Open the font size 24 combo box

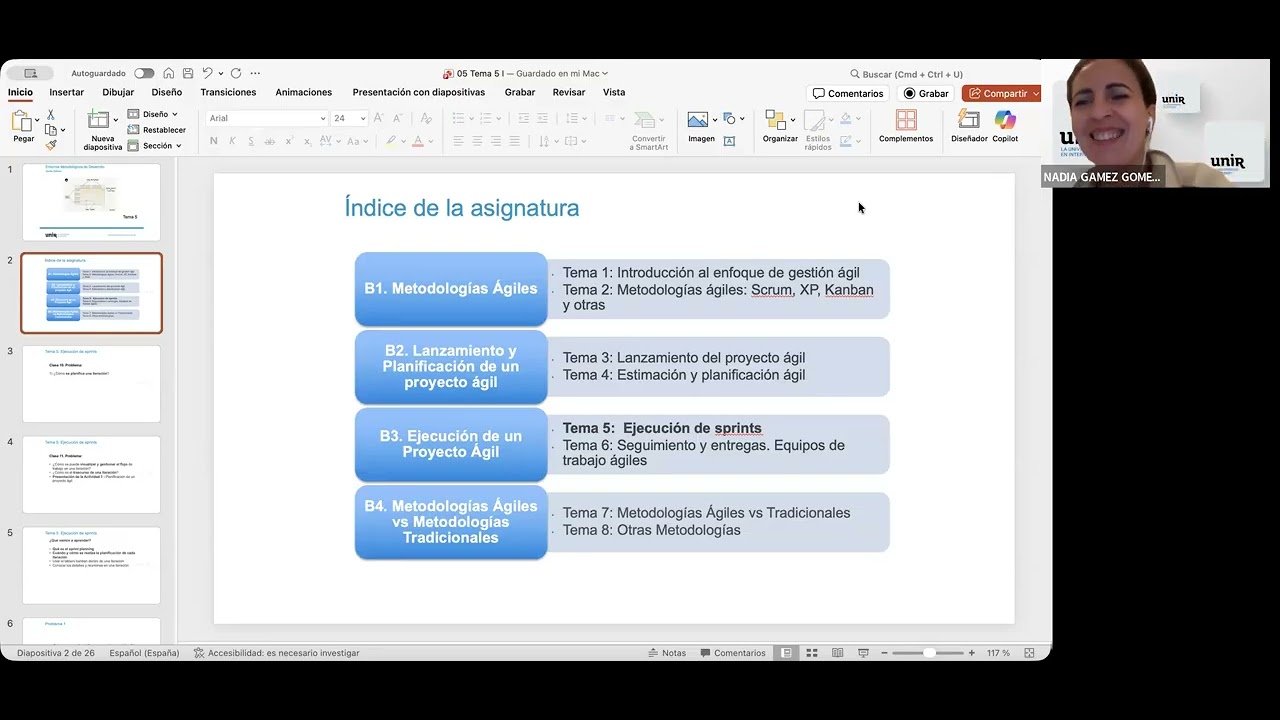coord(349,118)
